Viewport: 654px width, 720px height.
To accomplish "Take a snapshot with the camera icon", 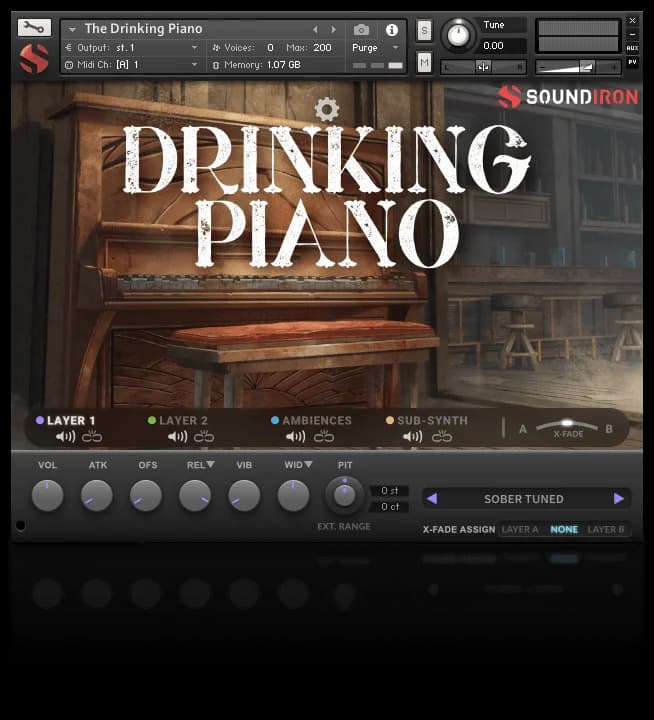I will 361,30.
